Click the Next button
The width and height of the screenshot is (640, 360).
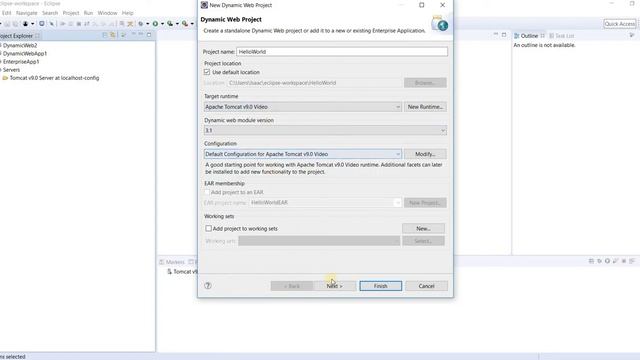[x=335, y=286]
